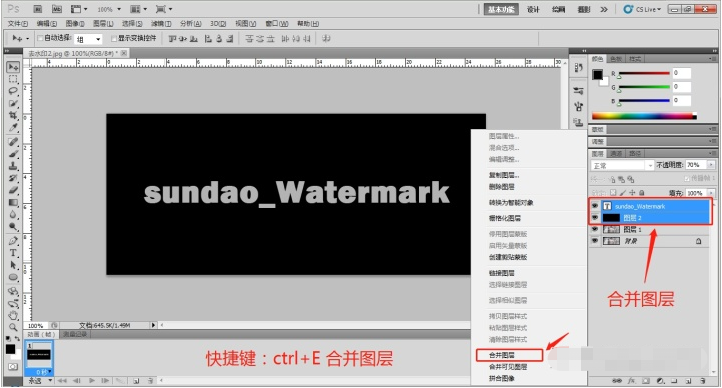Screen dimensions: 722x388
Task: Toggle visibility of layer 图层 1
Action: pos(595,229)
